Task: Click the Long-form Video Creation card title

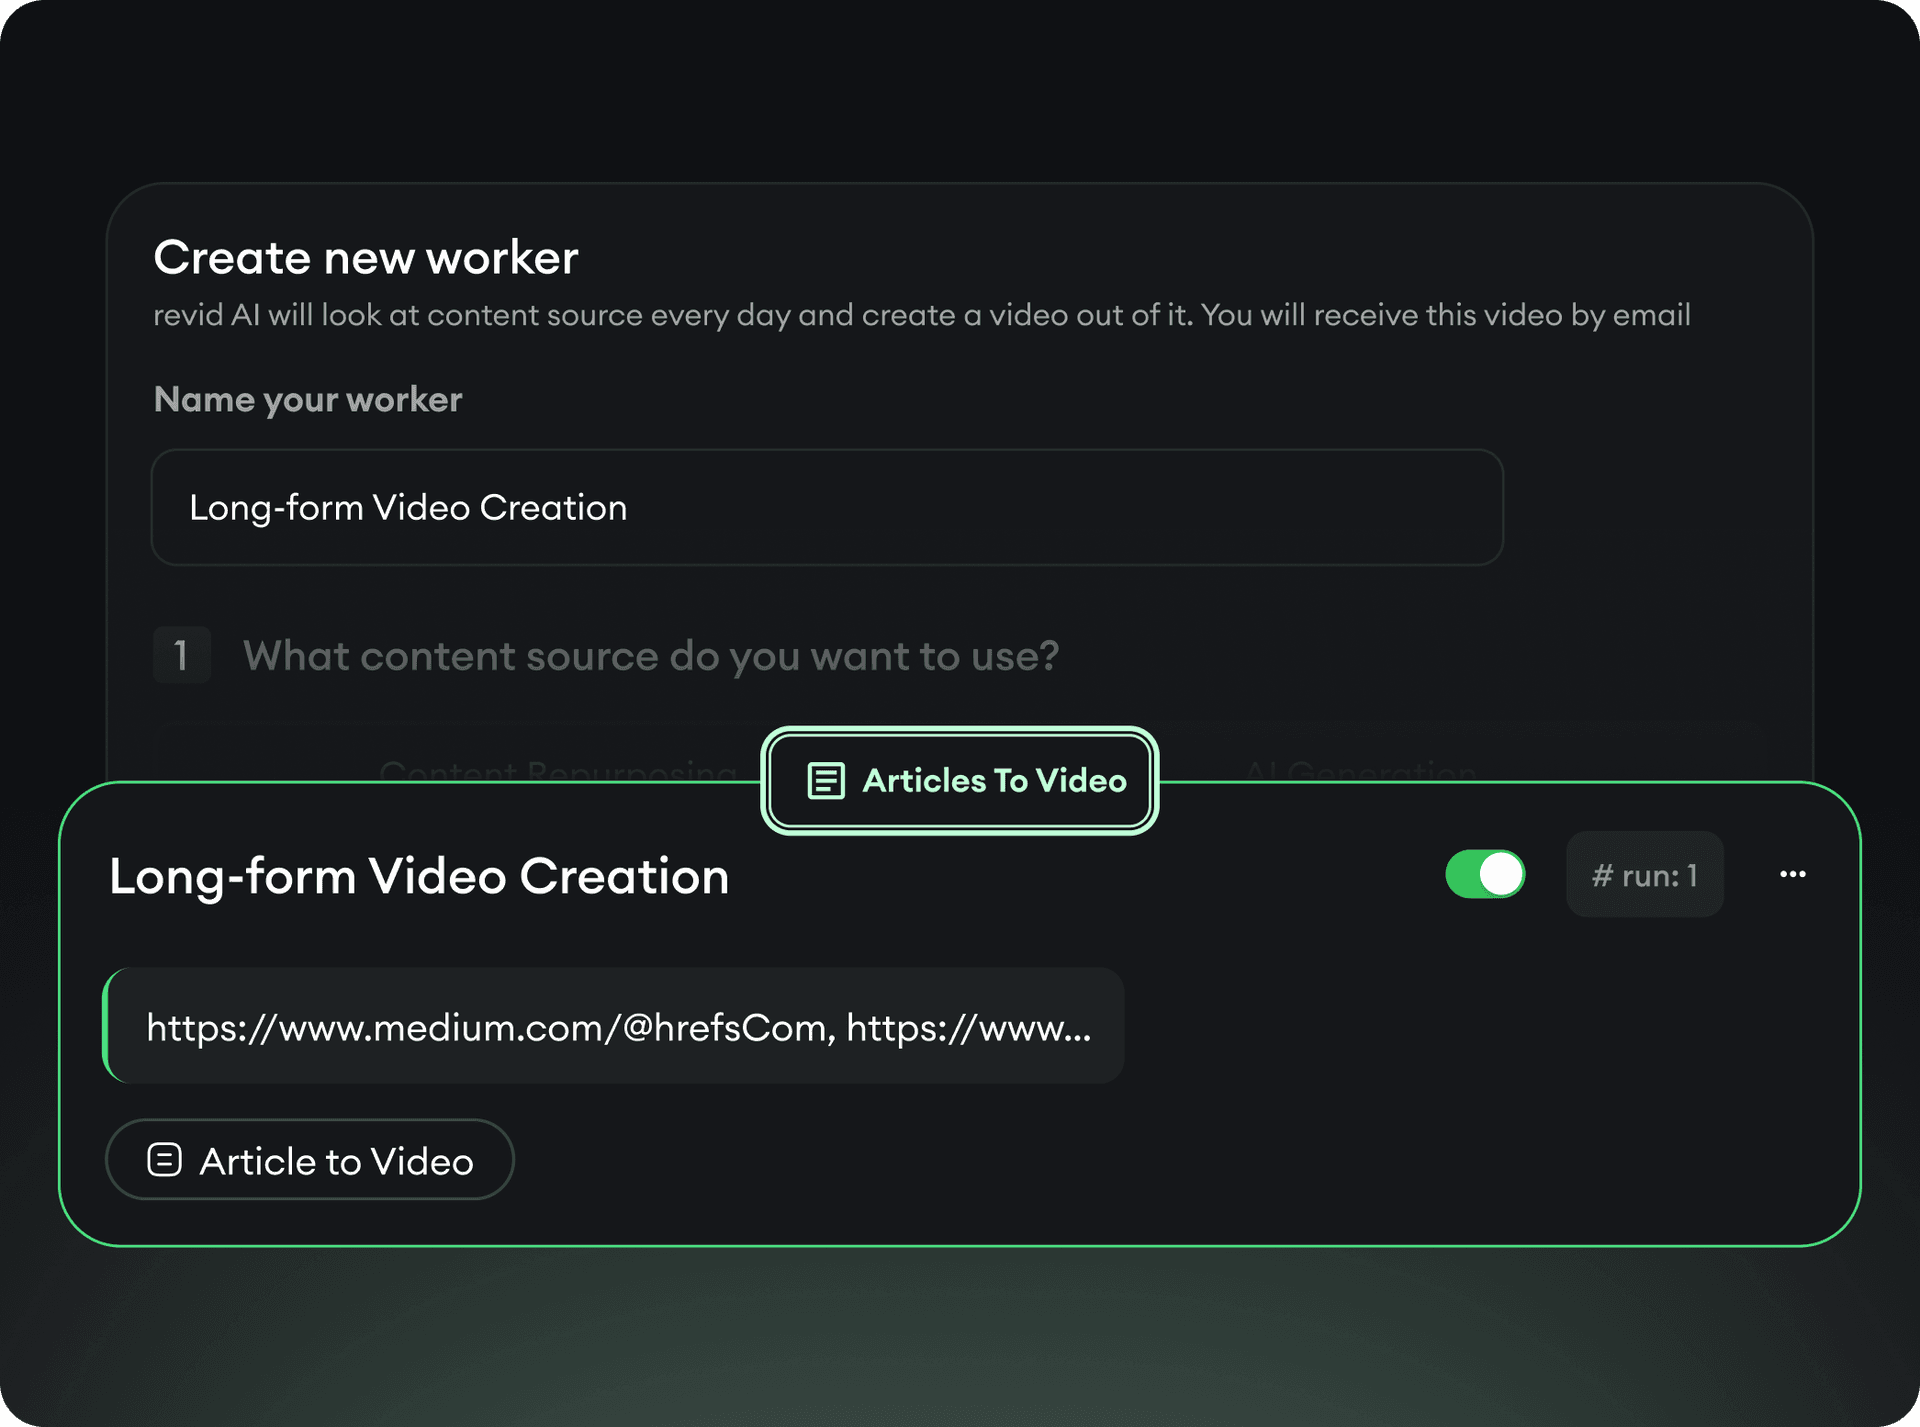Action: click(419, 876)
